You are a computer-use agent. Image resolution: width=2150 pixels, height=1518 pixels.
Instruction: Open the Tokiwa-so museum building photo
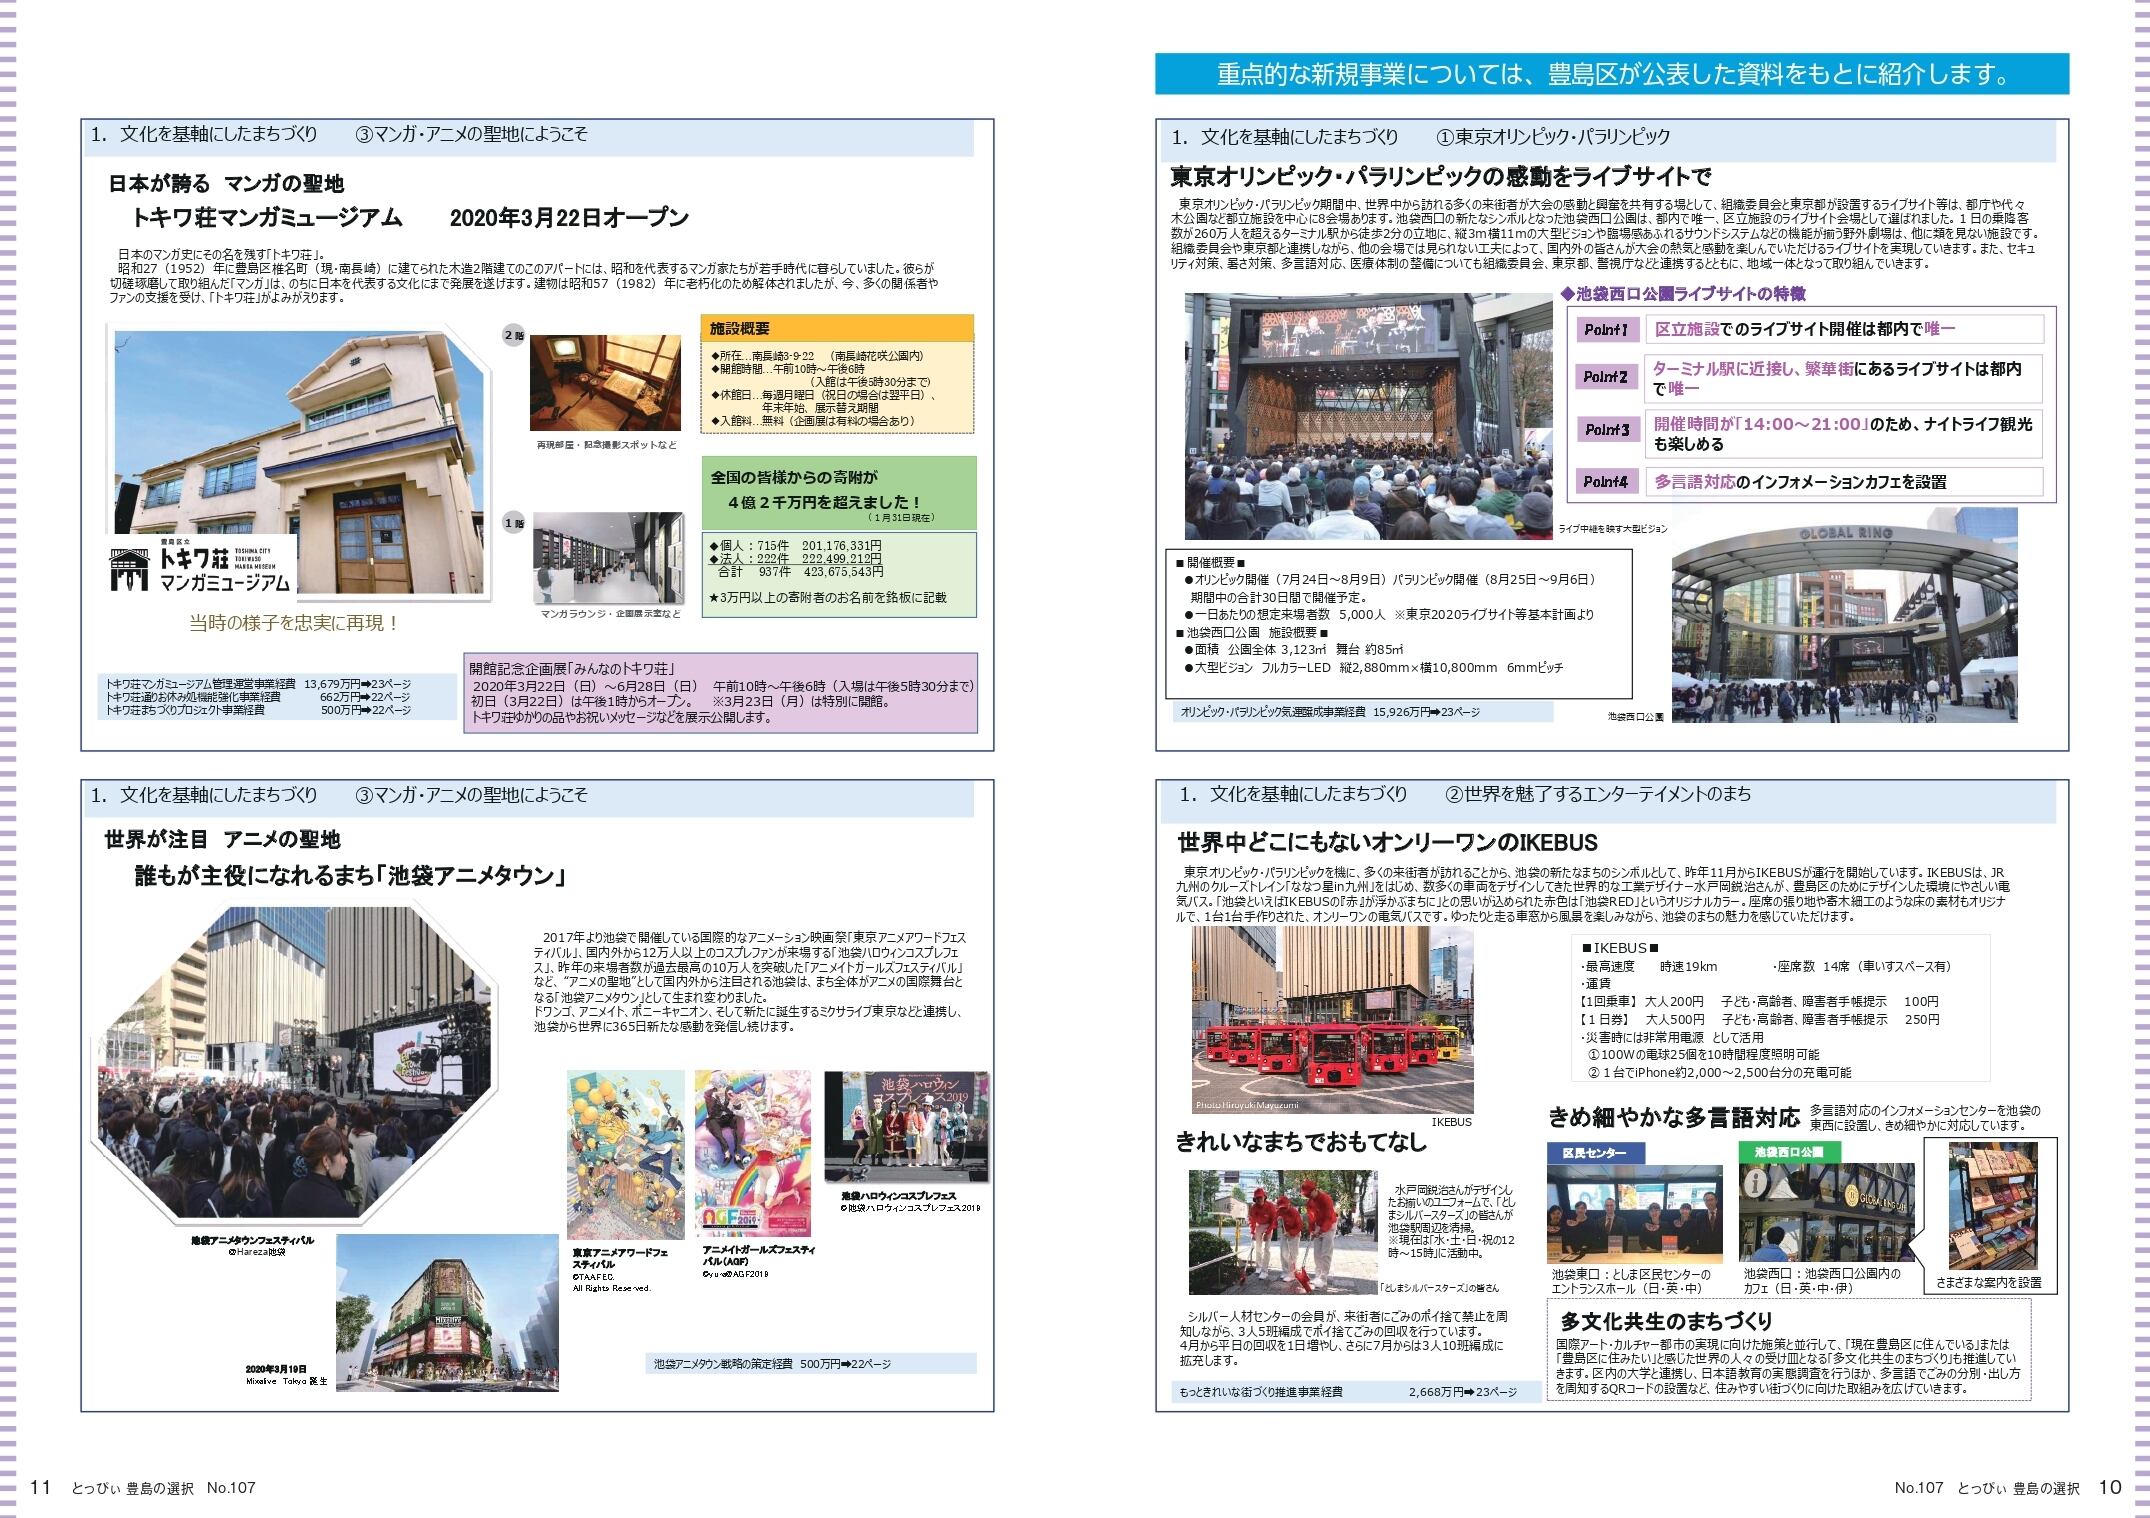tap(300, 440)
